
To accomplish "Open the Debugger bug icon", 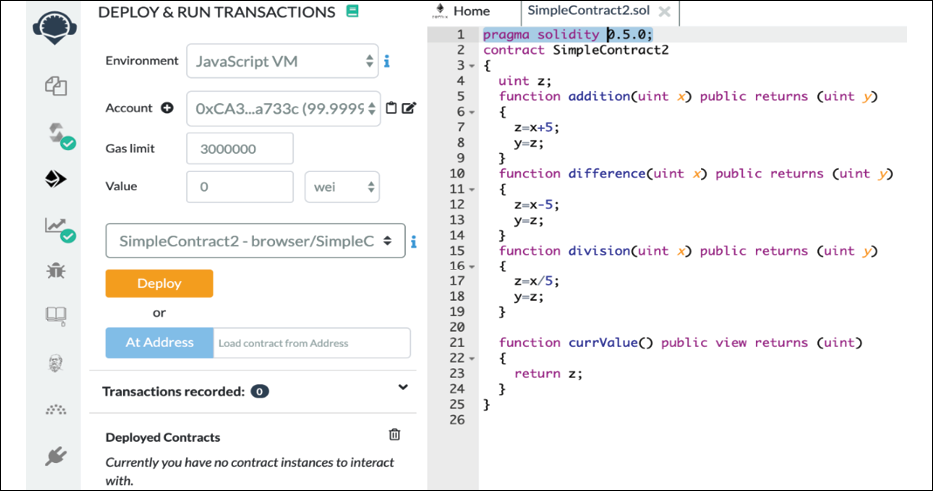I will click(56, 271).
